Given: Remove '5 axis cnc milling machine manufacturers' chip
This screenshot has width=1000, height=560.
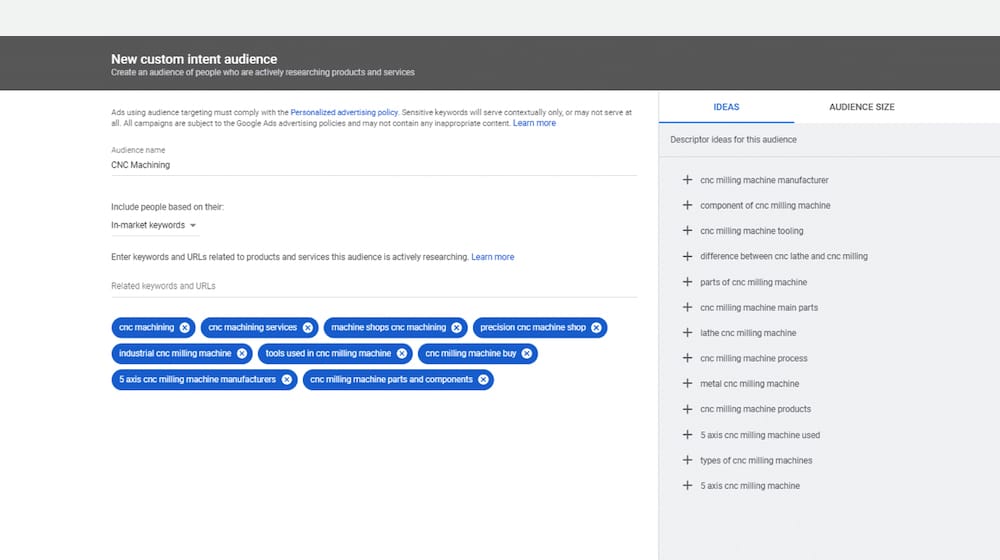Looking at the screenshot, I should point(286,380).
